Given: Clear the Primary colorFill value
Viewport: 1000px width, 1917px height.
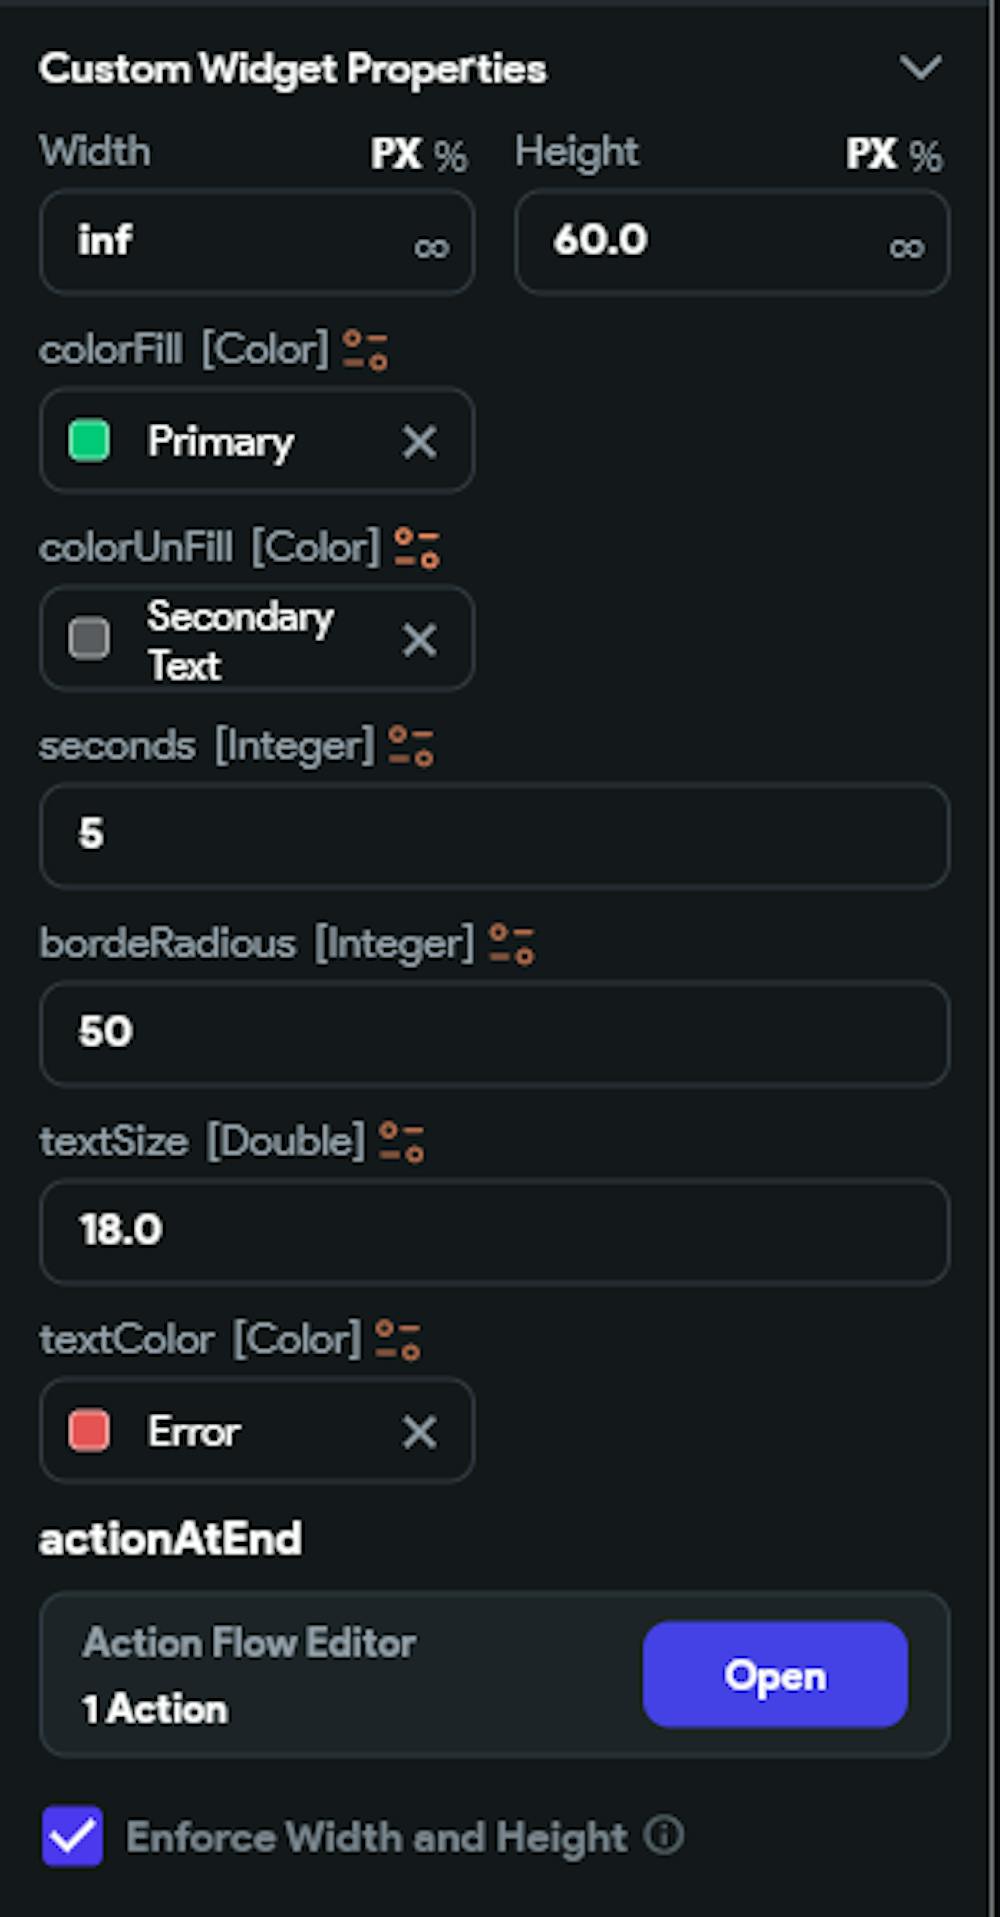Looking at the screenshot, I should tap(420, 441).
